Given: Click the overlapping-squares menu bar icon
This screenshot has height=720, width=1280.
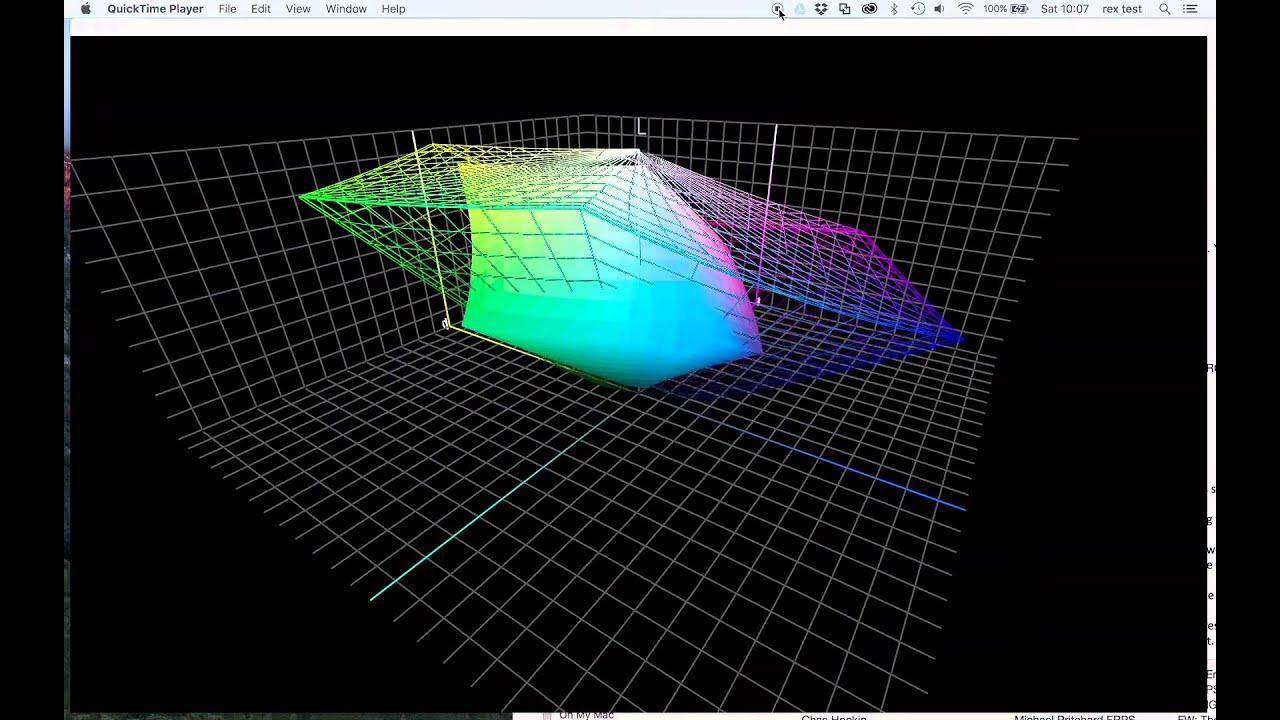Looking at the screenshot, I should (845, 9).
